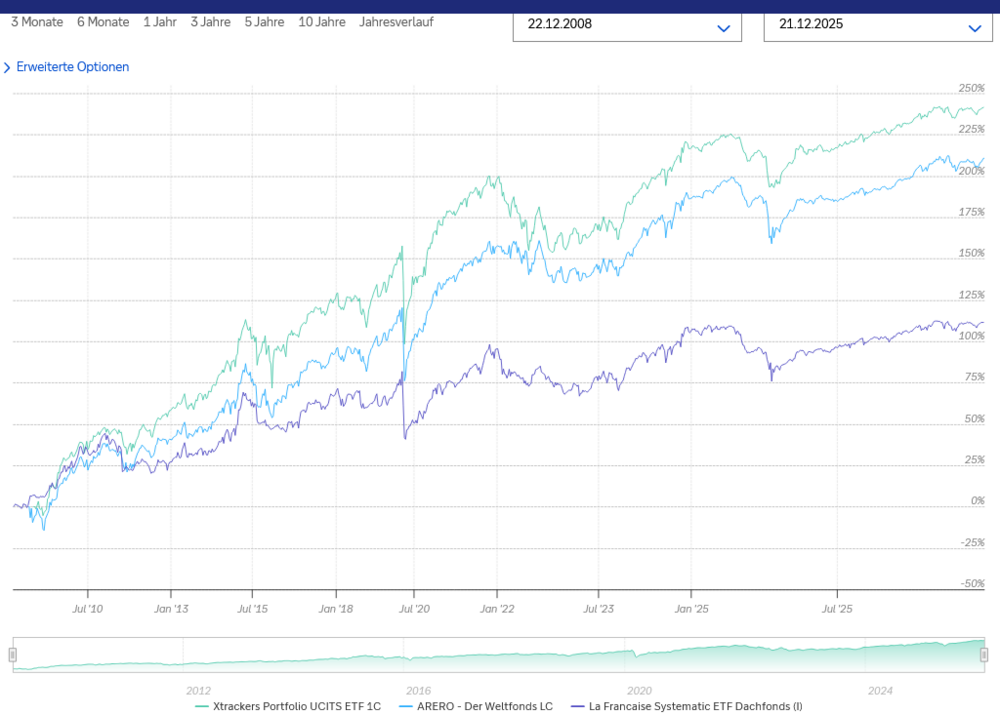Open the end date dropdown showing 21.12.2025
The image size is (1000, 715).
[x=974, y=28]
